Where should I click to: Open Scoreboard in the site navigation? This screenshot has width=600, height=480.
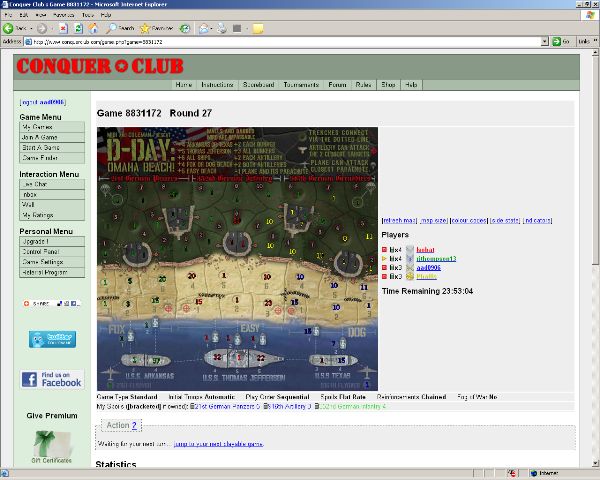pyautogui.click(x=258, y=85)
